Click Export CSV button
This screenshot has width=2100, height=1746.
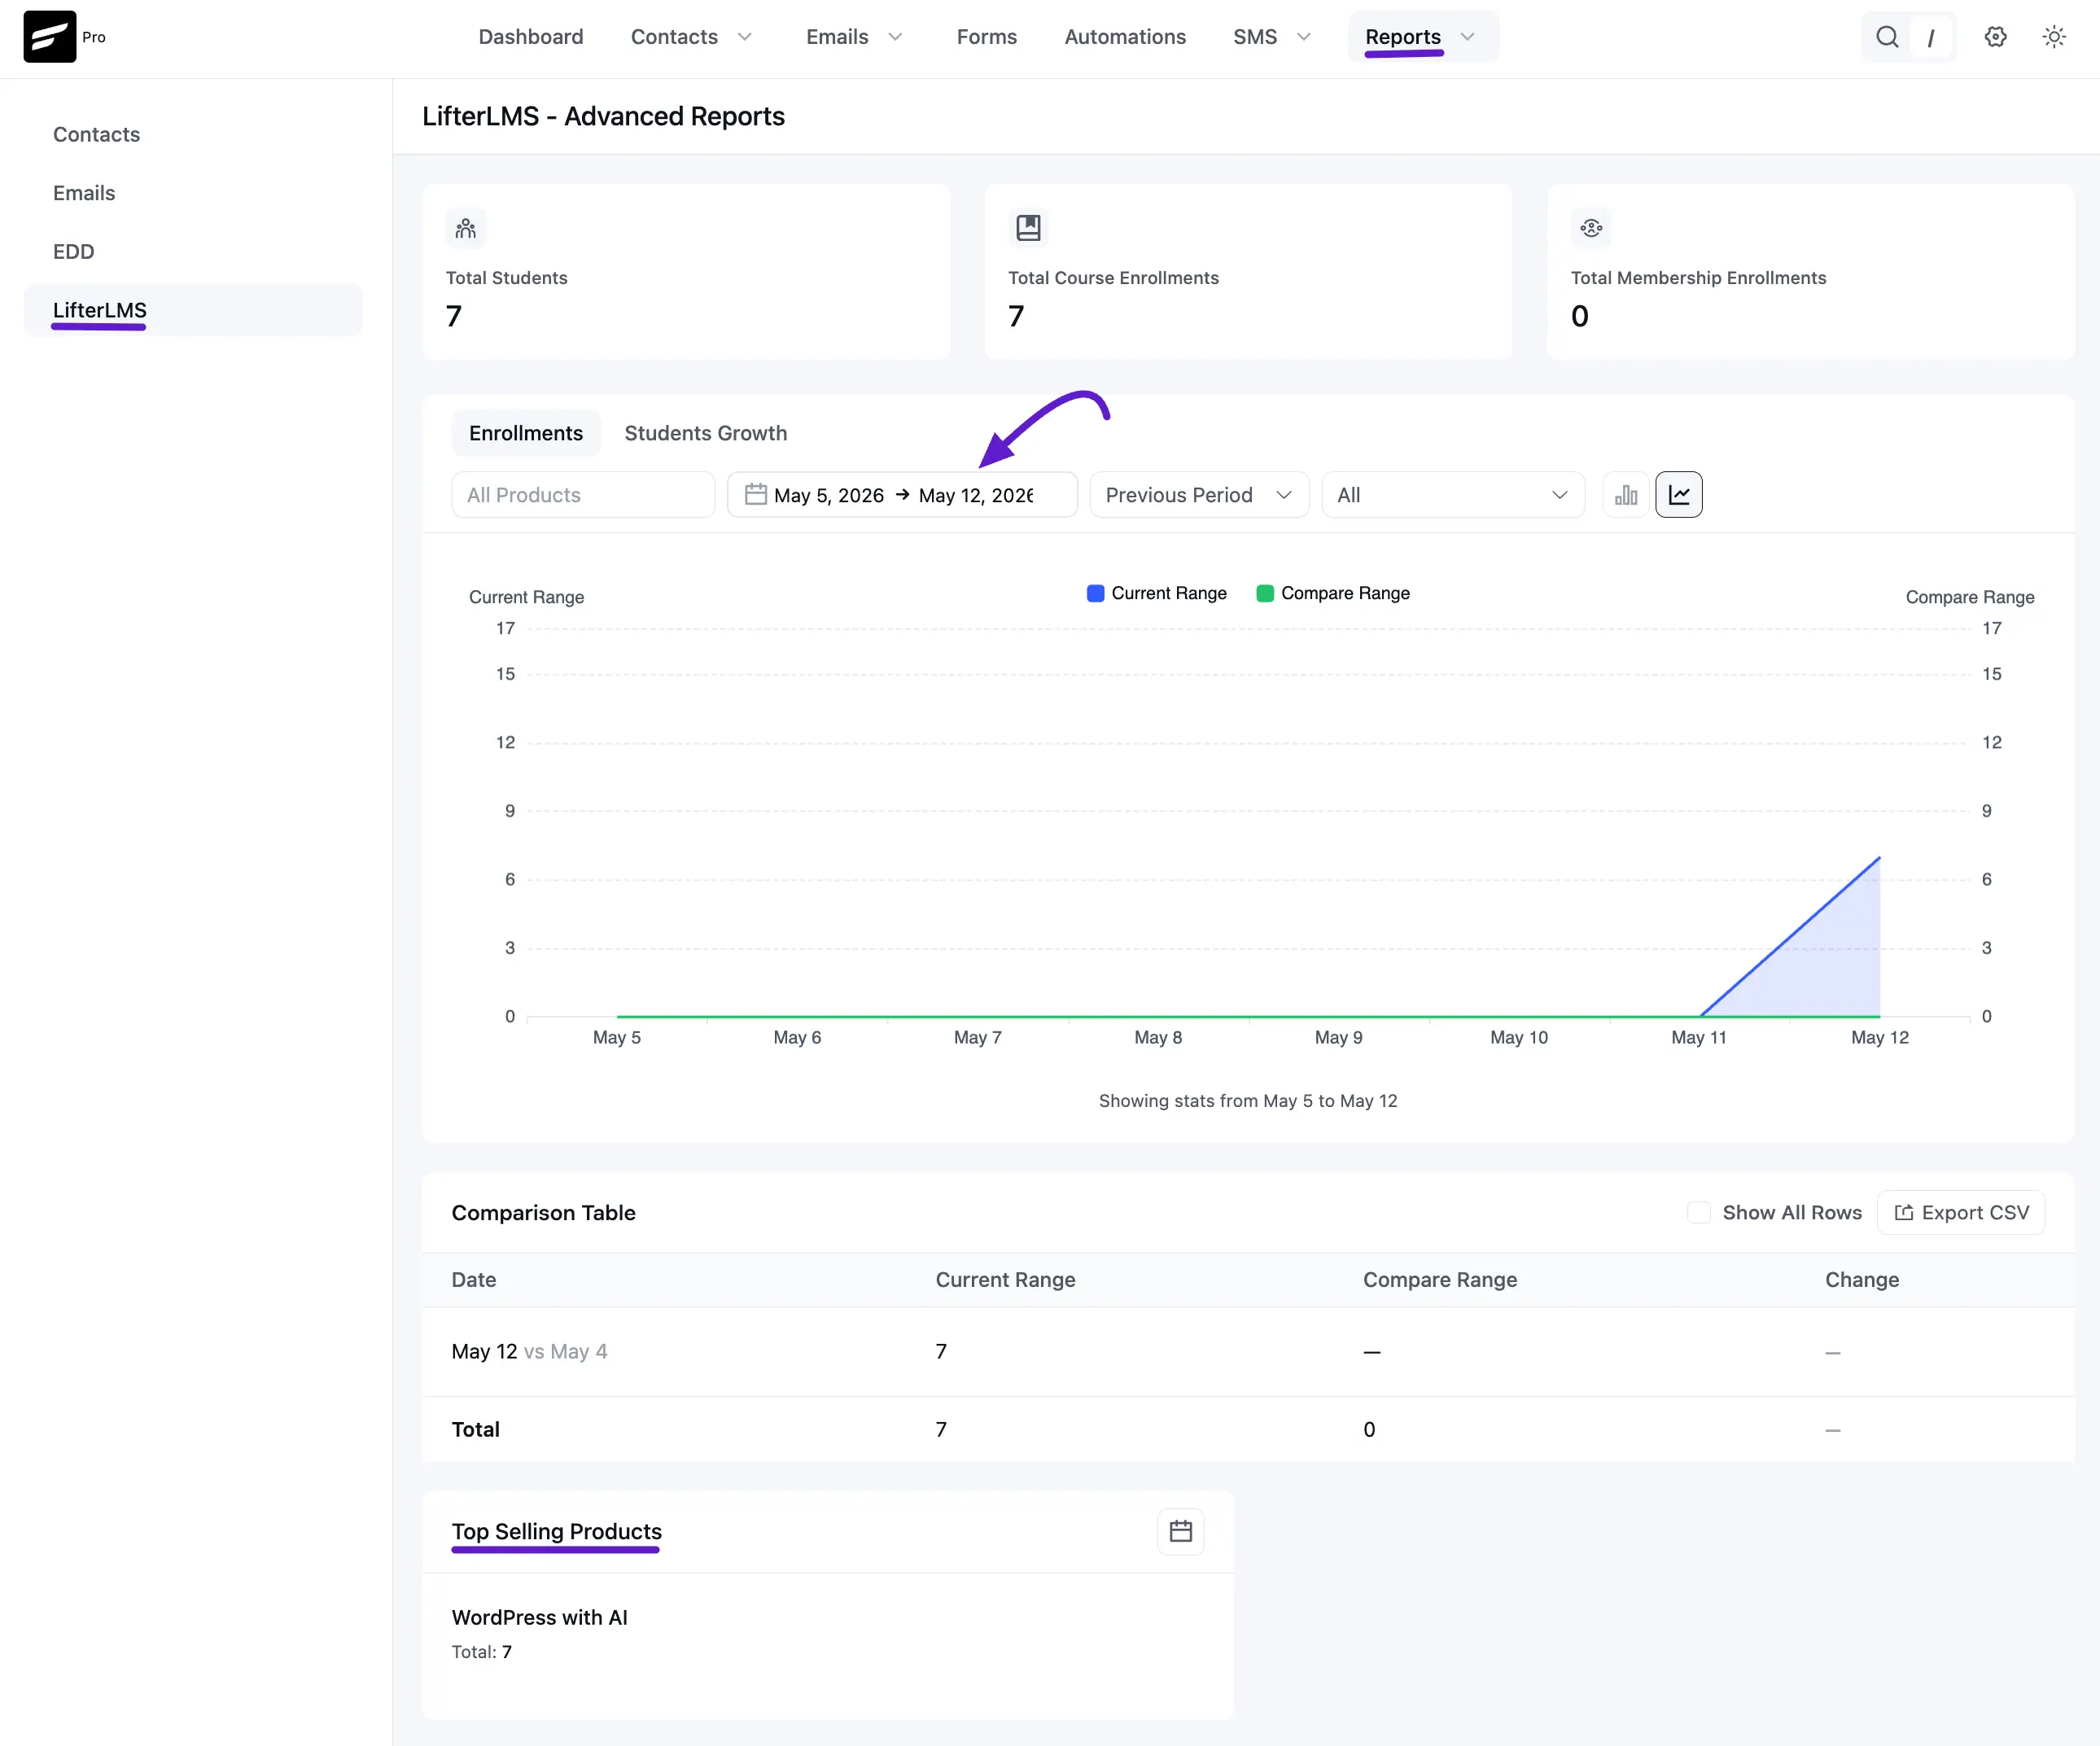click(x=1961, y=1212)
